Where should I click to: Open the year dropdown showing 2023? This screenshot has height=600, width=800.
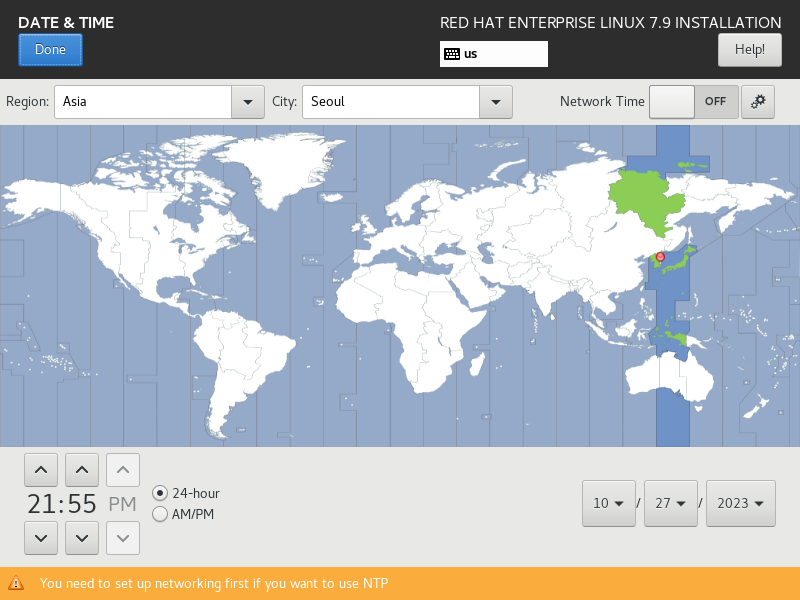pyautogui.click(x=740, y=503)
